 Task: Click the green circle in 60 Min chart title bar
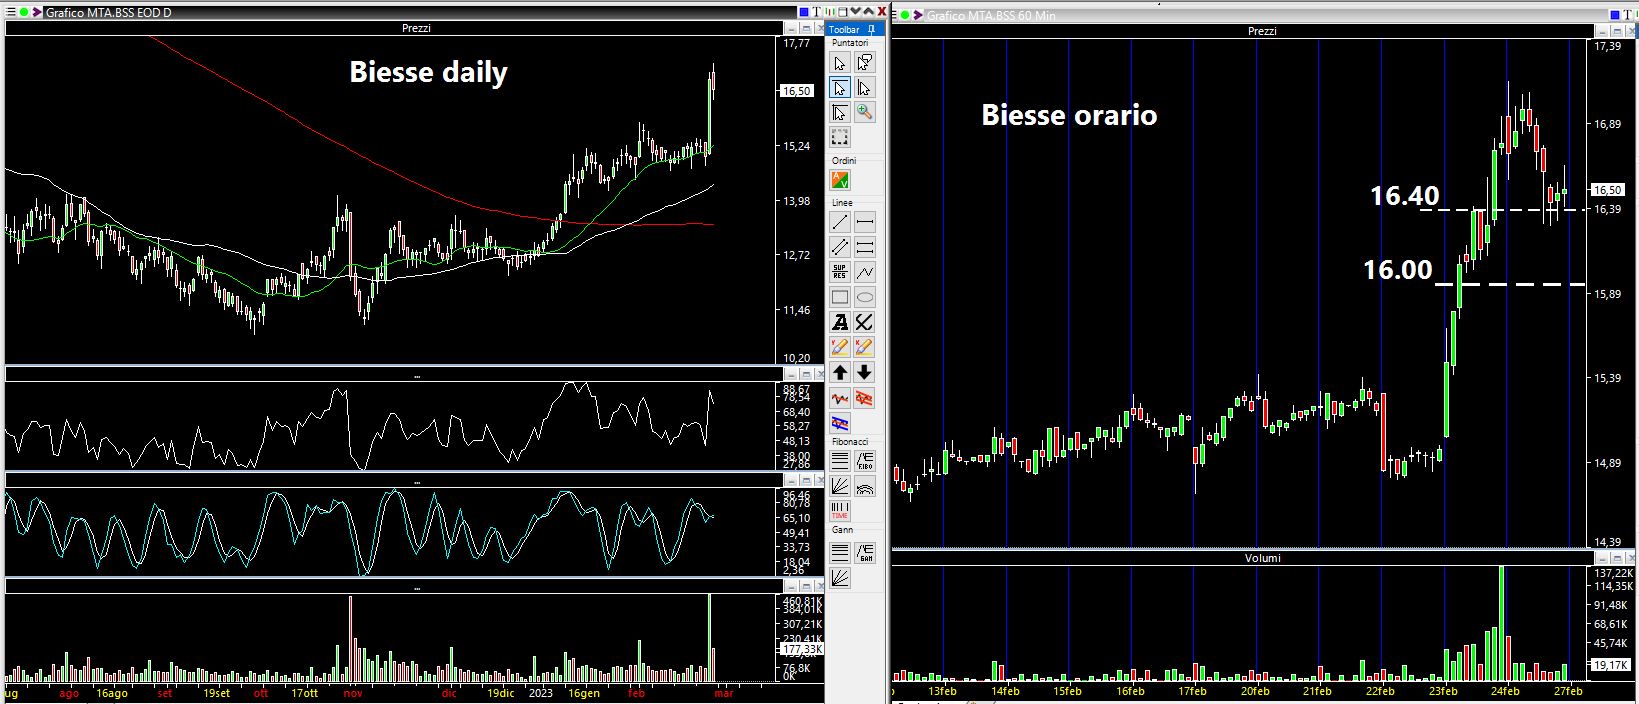point(905,15)
